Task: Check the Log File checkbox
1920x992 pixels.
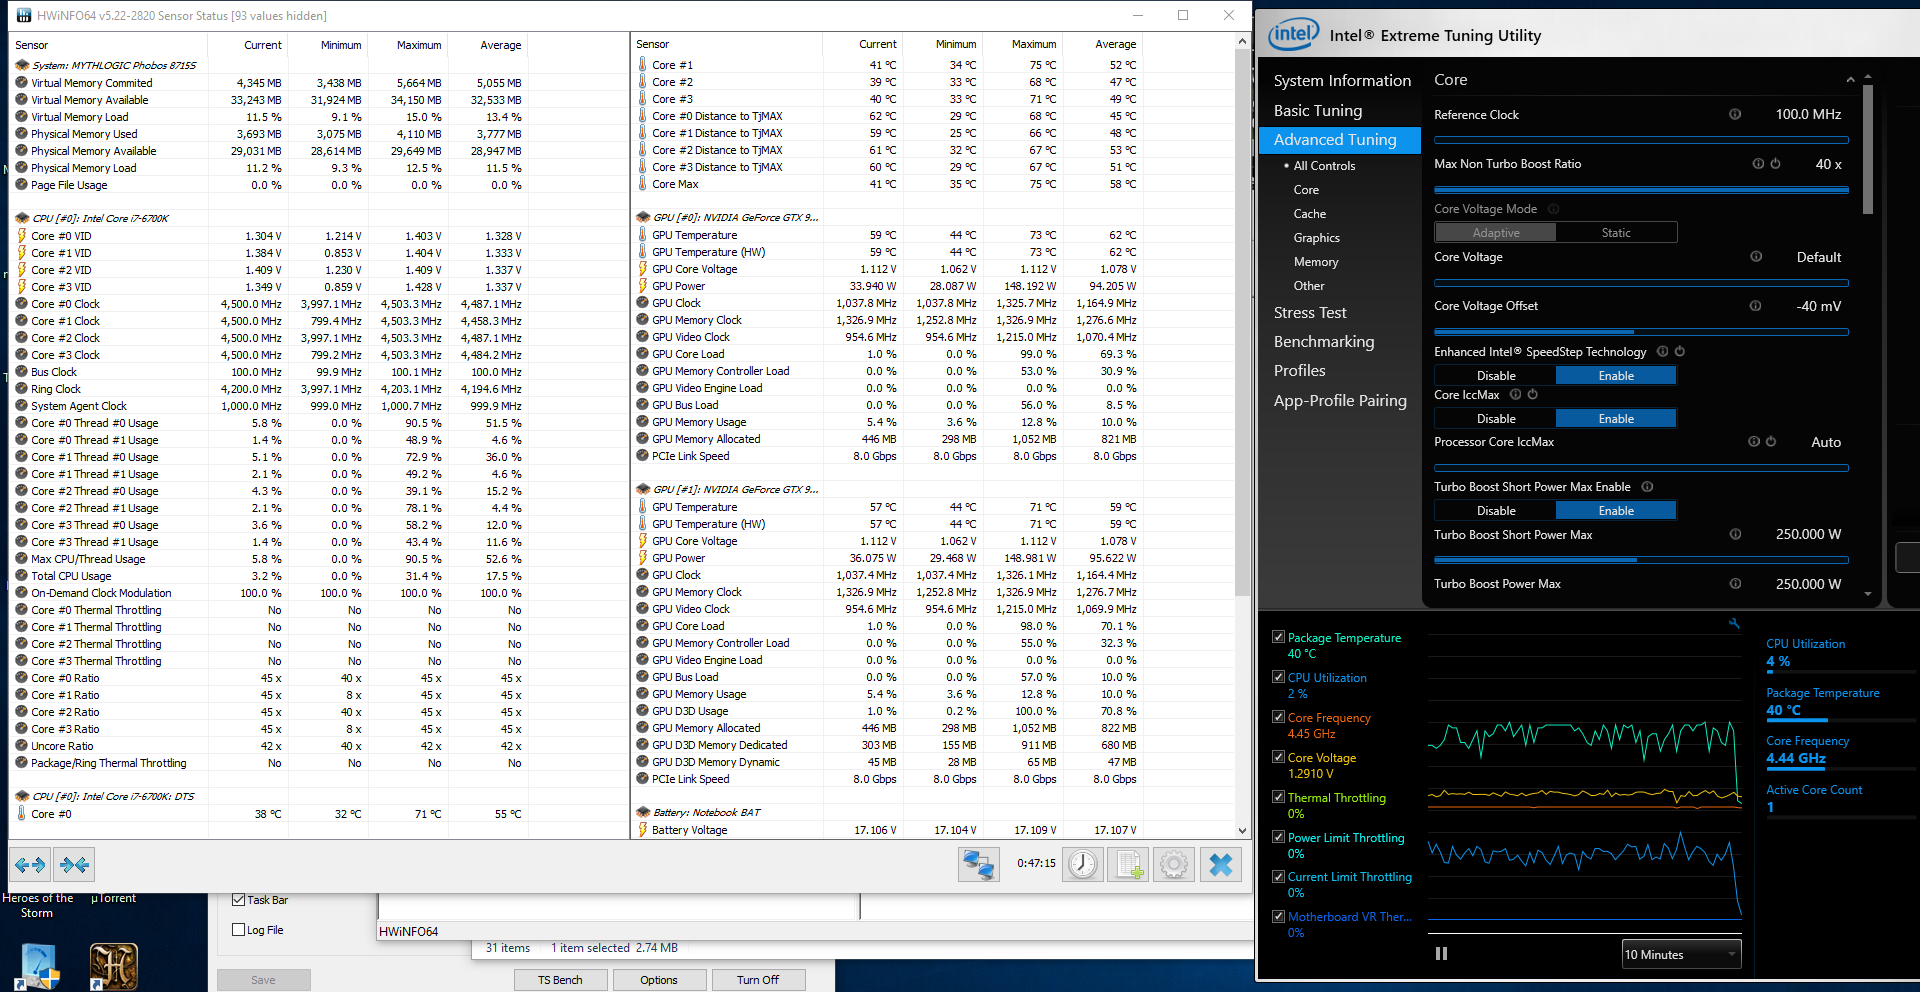Action: (238, 929)
